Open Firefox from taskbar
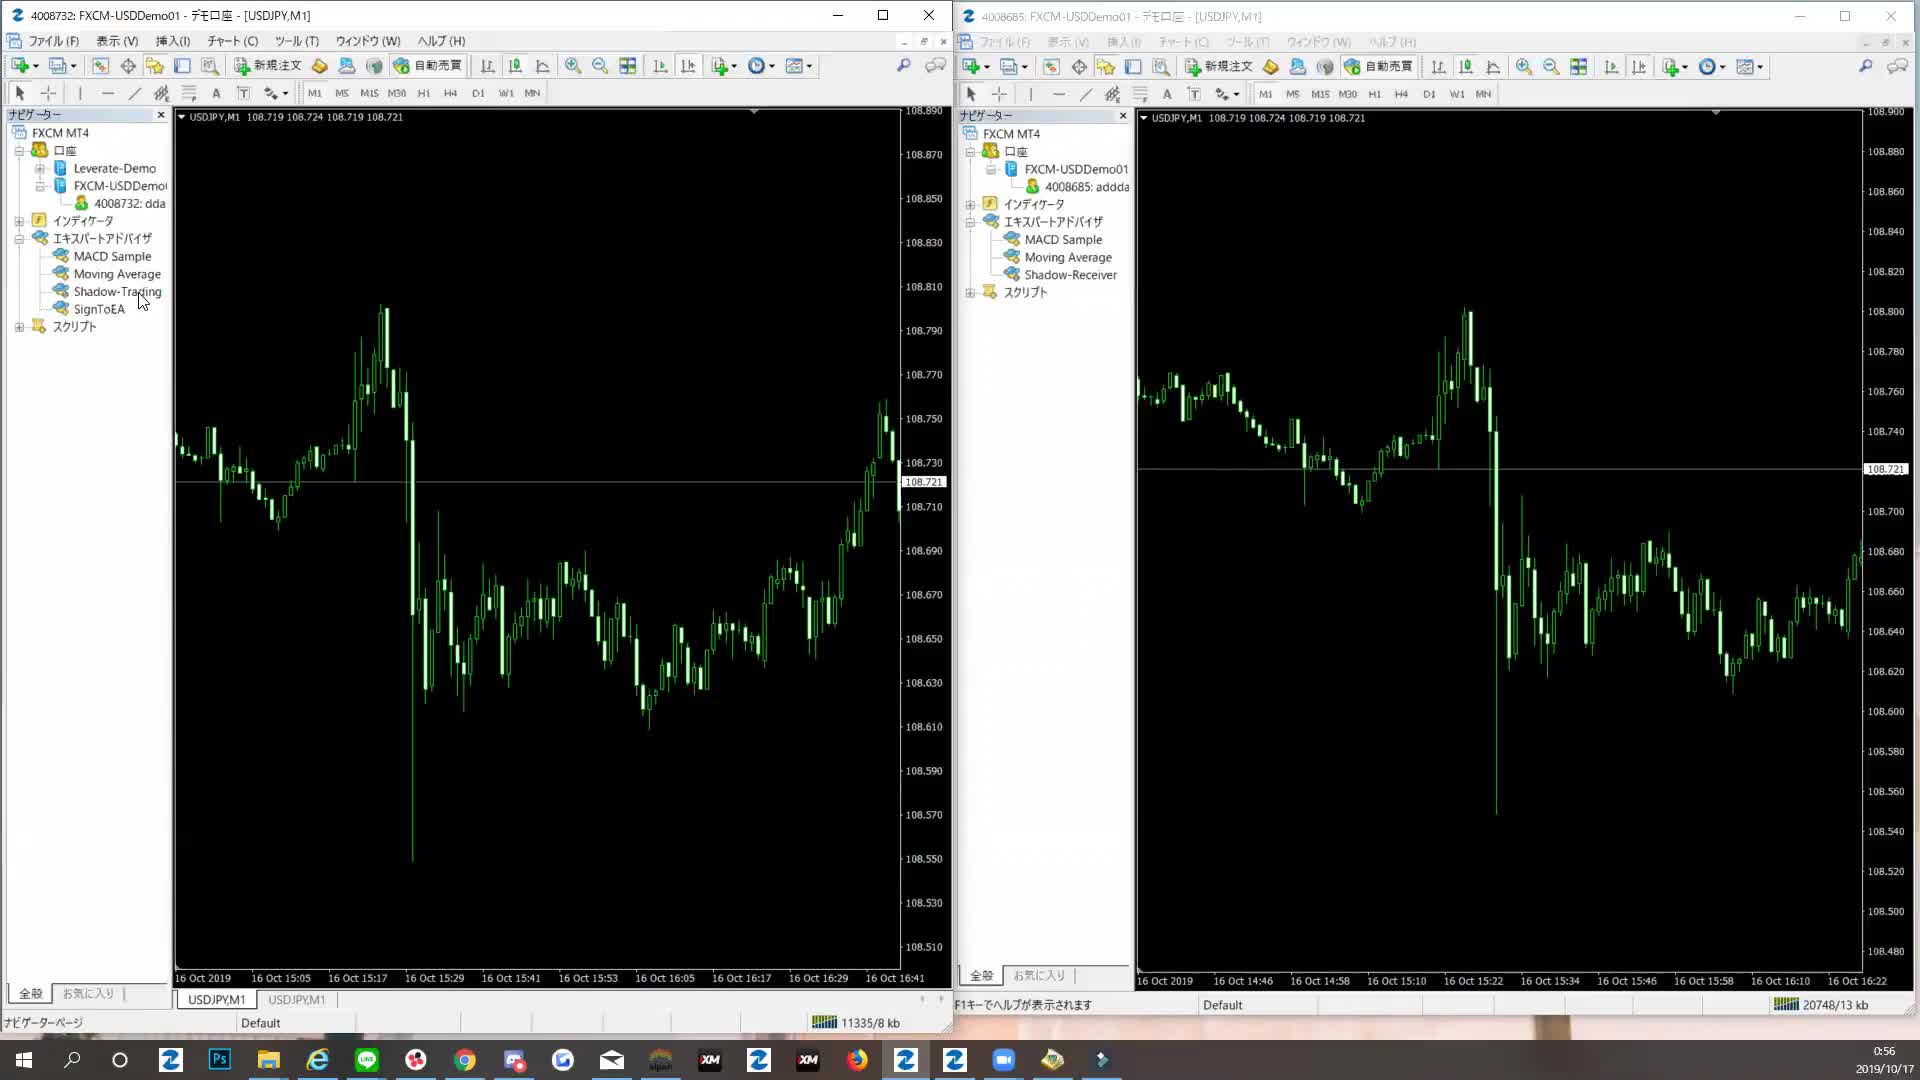The height and width of the screenshot is (1080, 1920). click(857, 1060)
